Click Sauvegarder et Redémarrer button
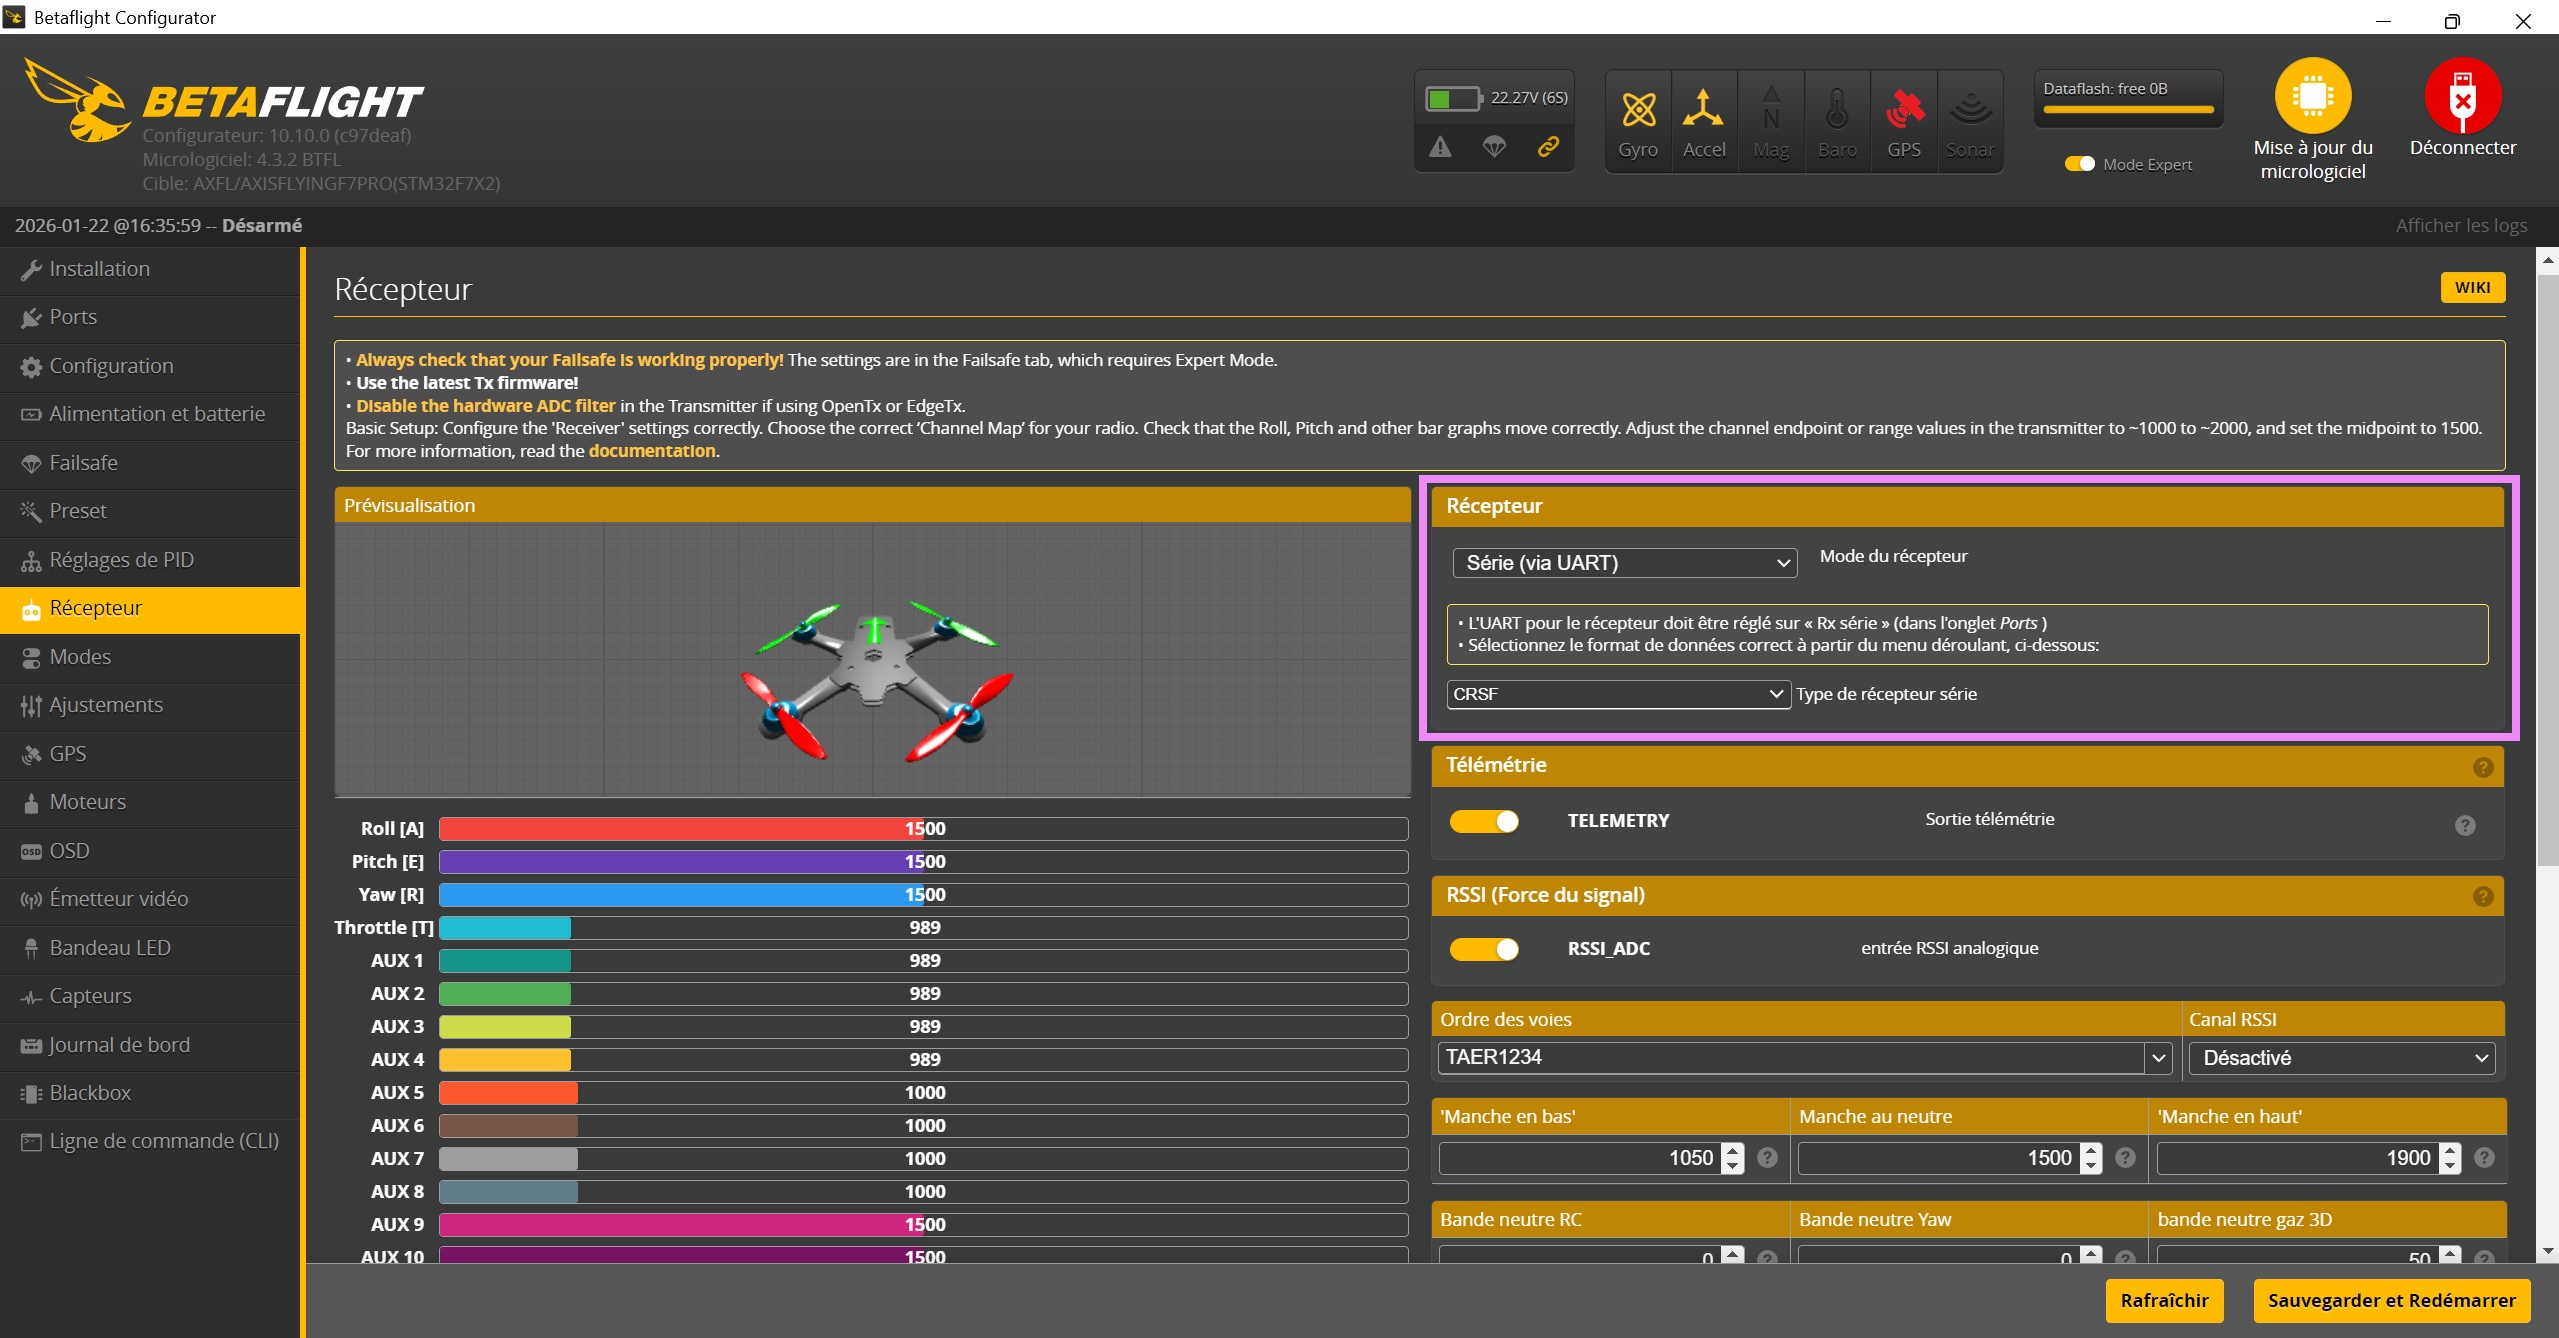 (x=2390, y=1300)
